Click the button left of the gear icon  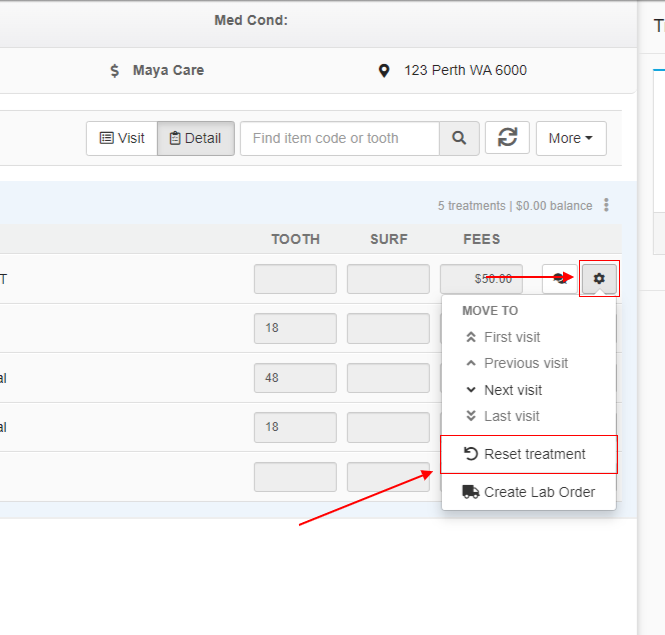(559, 279)
